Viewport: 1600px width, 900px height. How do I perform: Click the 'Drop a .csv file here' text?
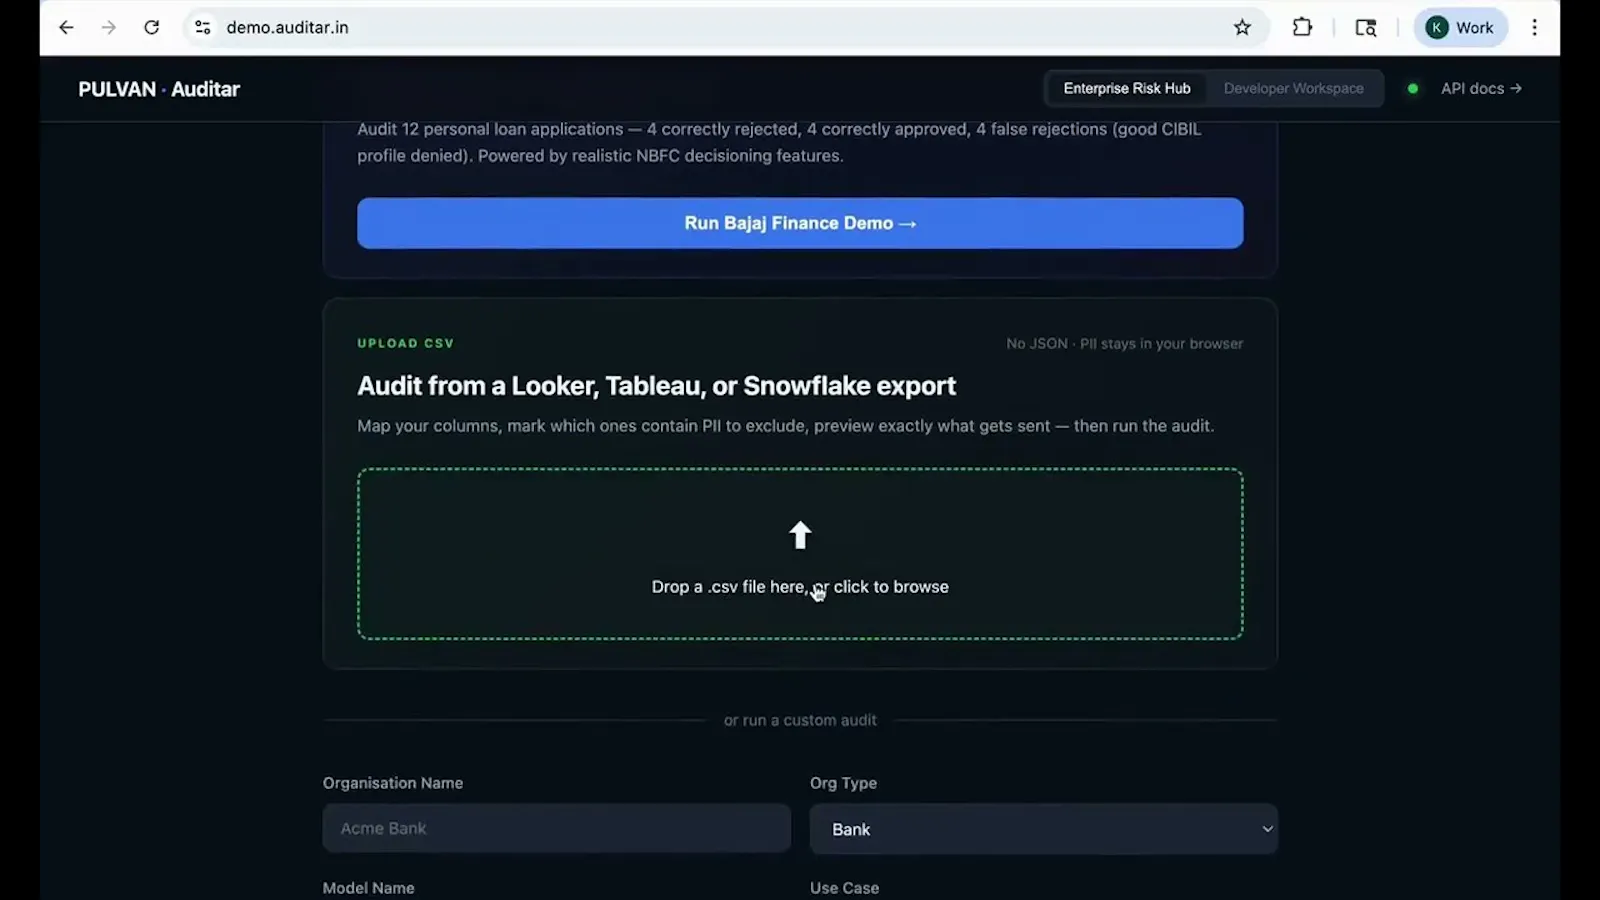(x=800, y=587)
